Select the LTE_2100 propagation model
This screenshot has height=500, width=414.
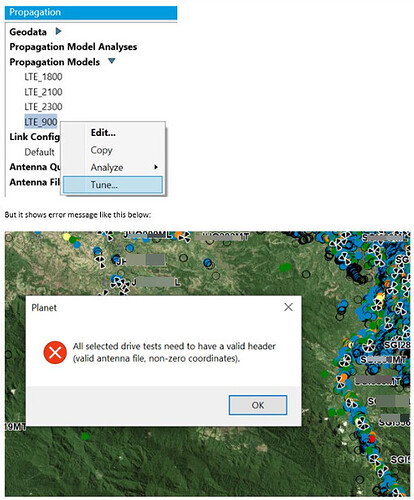[43, 92]
